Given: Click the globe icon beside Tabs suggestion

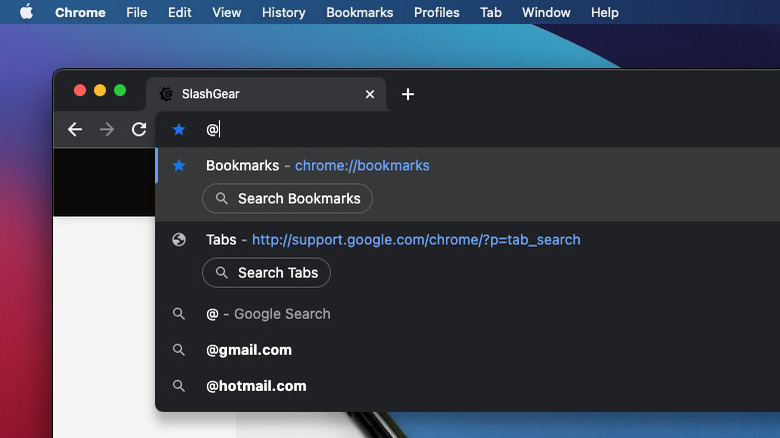Looking at the screenshot, I should pyautogui.click(x=179, y=240).
